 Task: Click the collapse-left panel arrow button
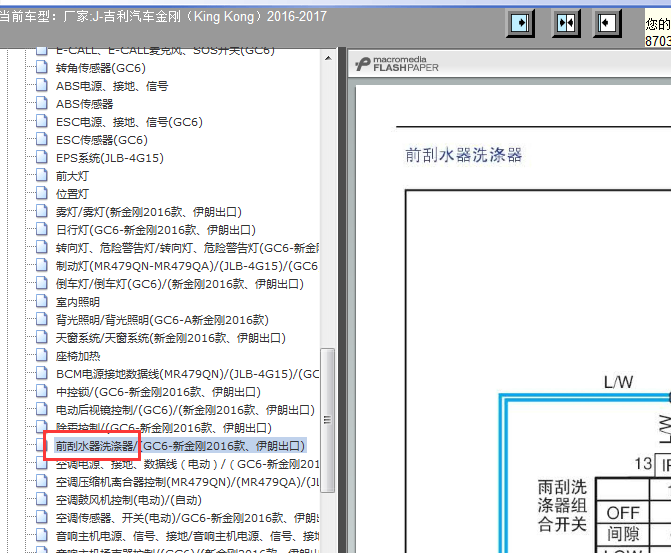[607, 23]
